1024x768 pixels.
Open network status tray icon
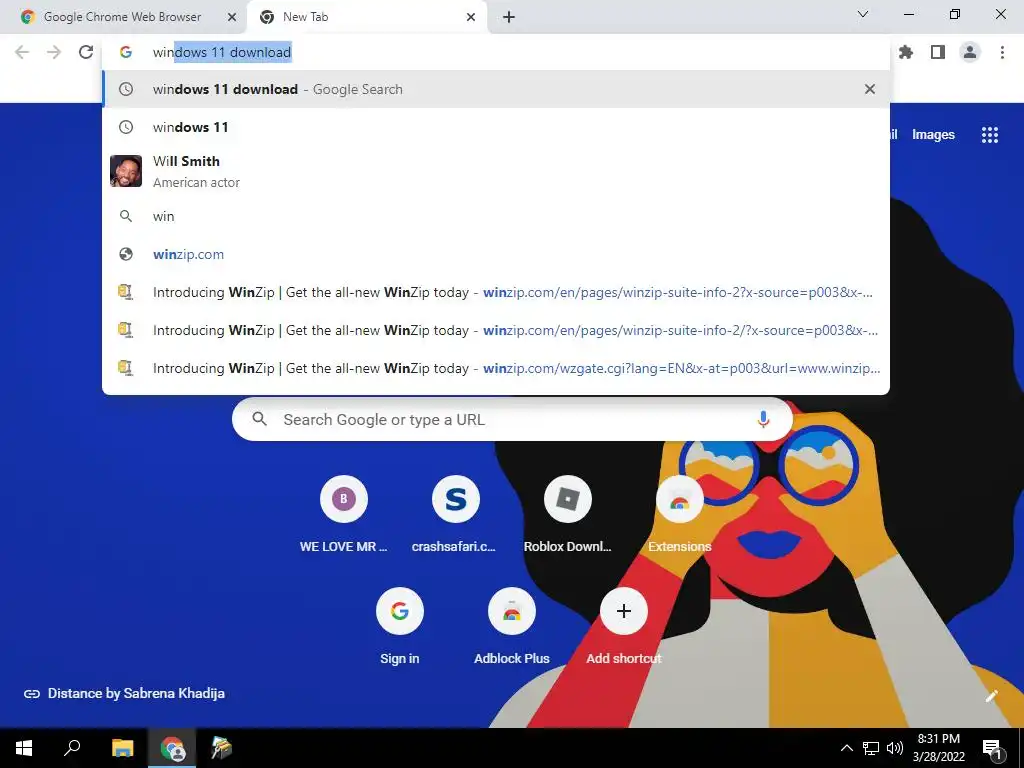[x=871, y=748]
